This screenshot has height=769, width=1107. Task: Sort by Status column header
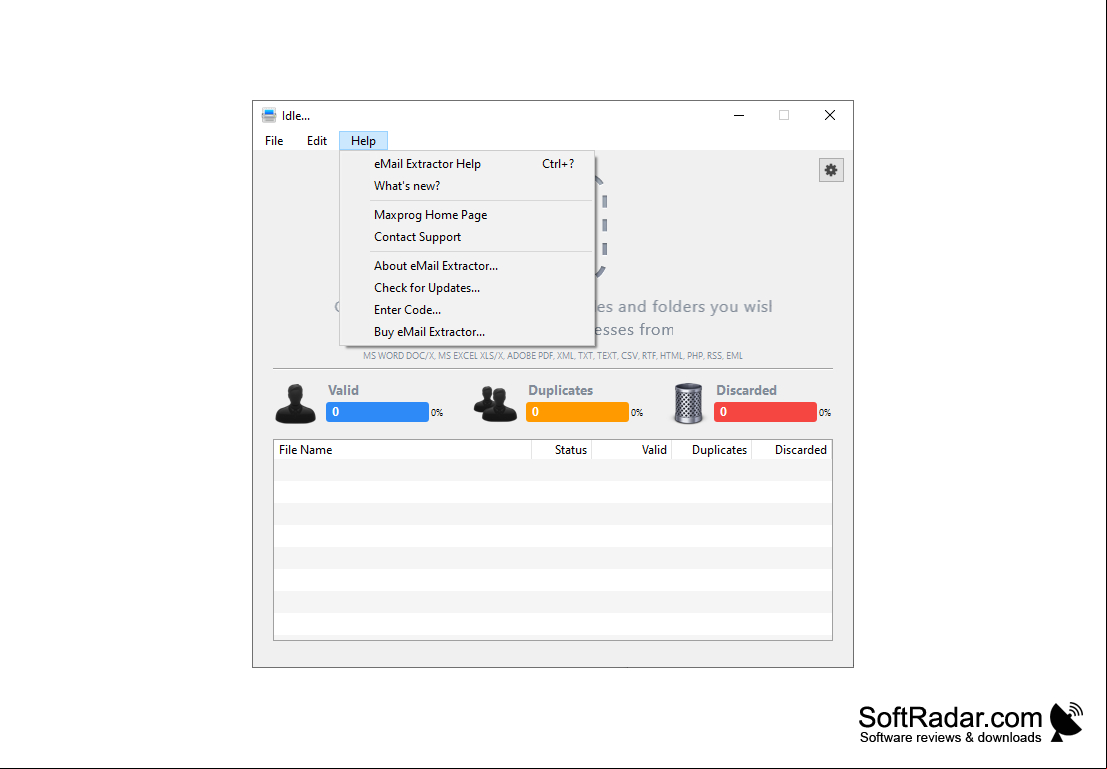pos(562,450)
